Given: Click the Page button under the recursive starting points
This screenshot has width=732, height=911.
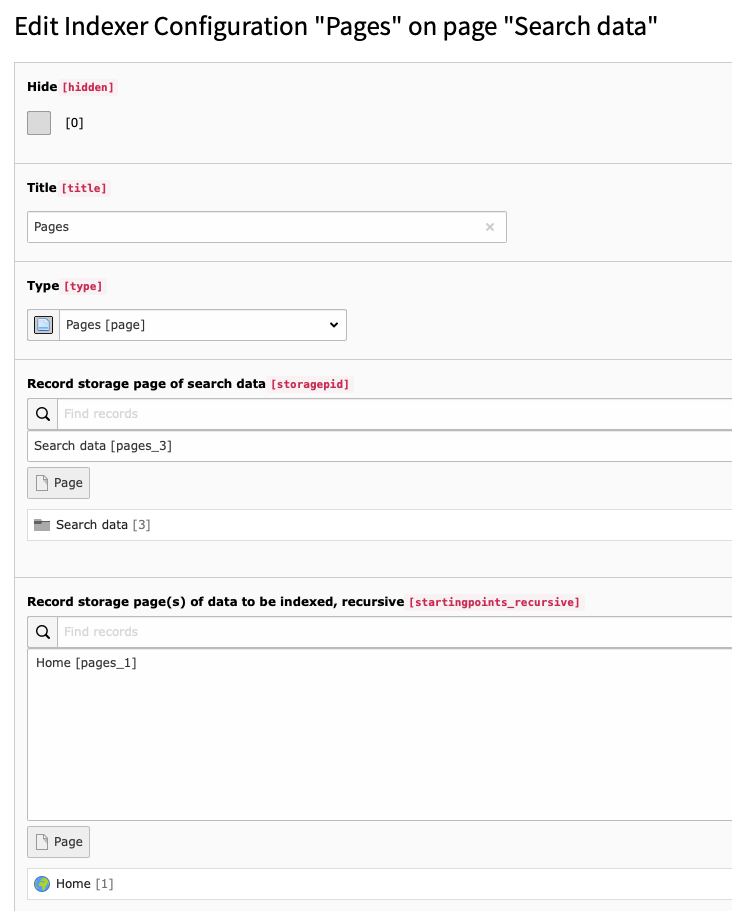Looking at the screenshot, I should coord(58,841).
